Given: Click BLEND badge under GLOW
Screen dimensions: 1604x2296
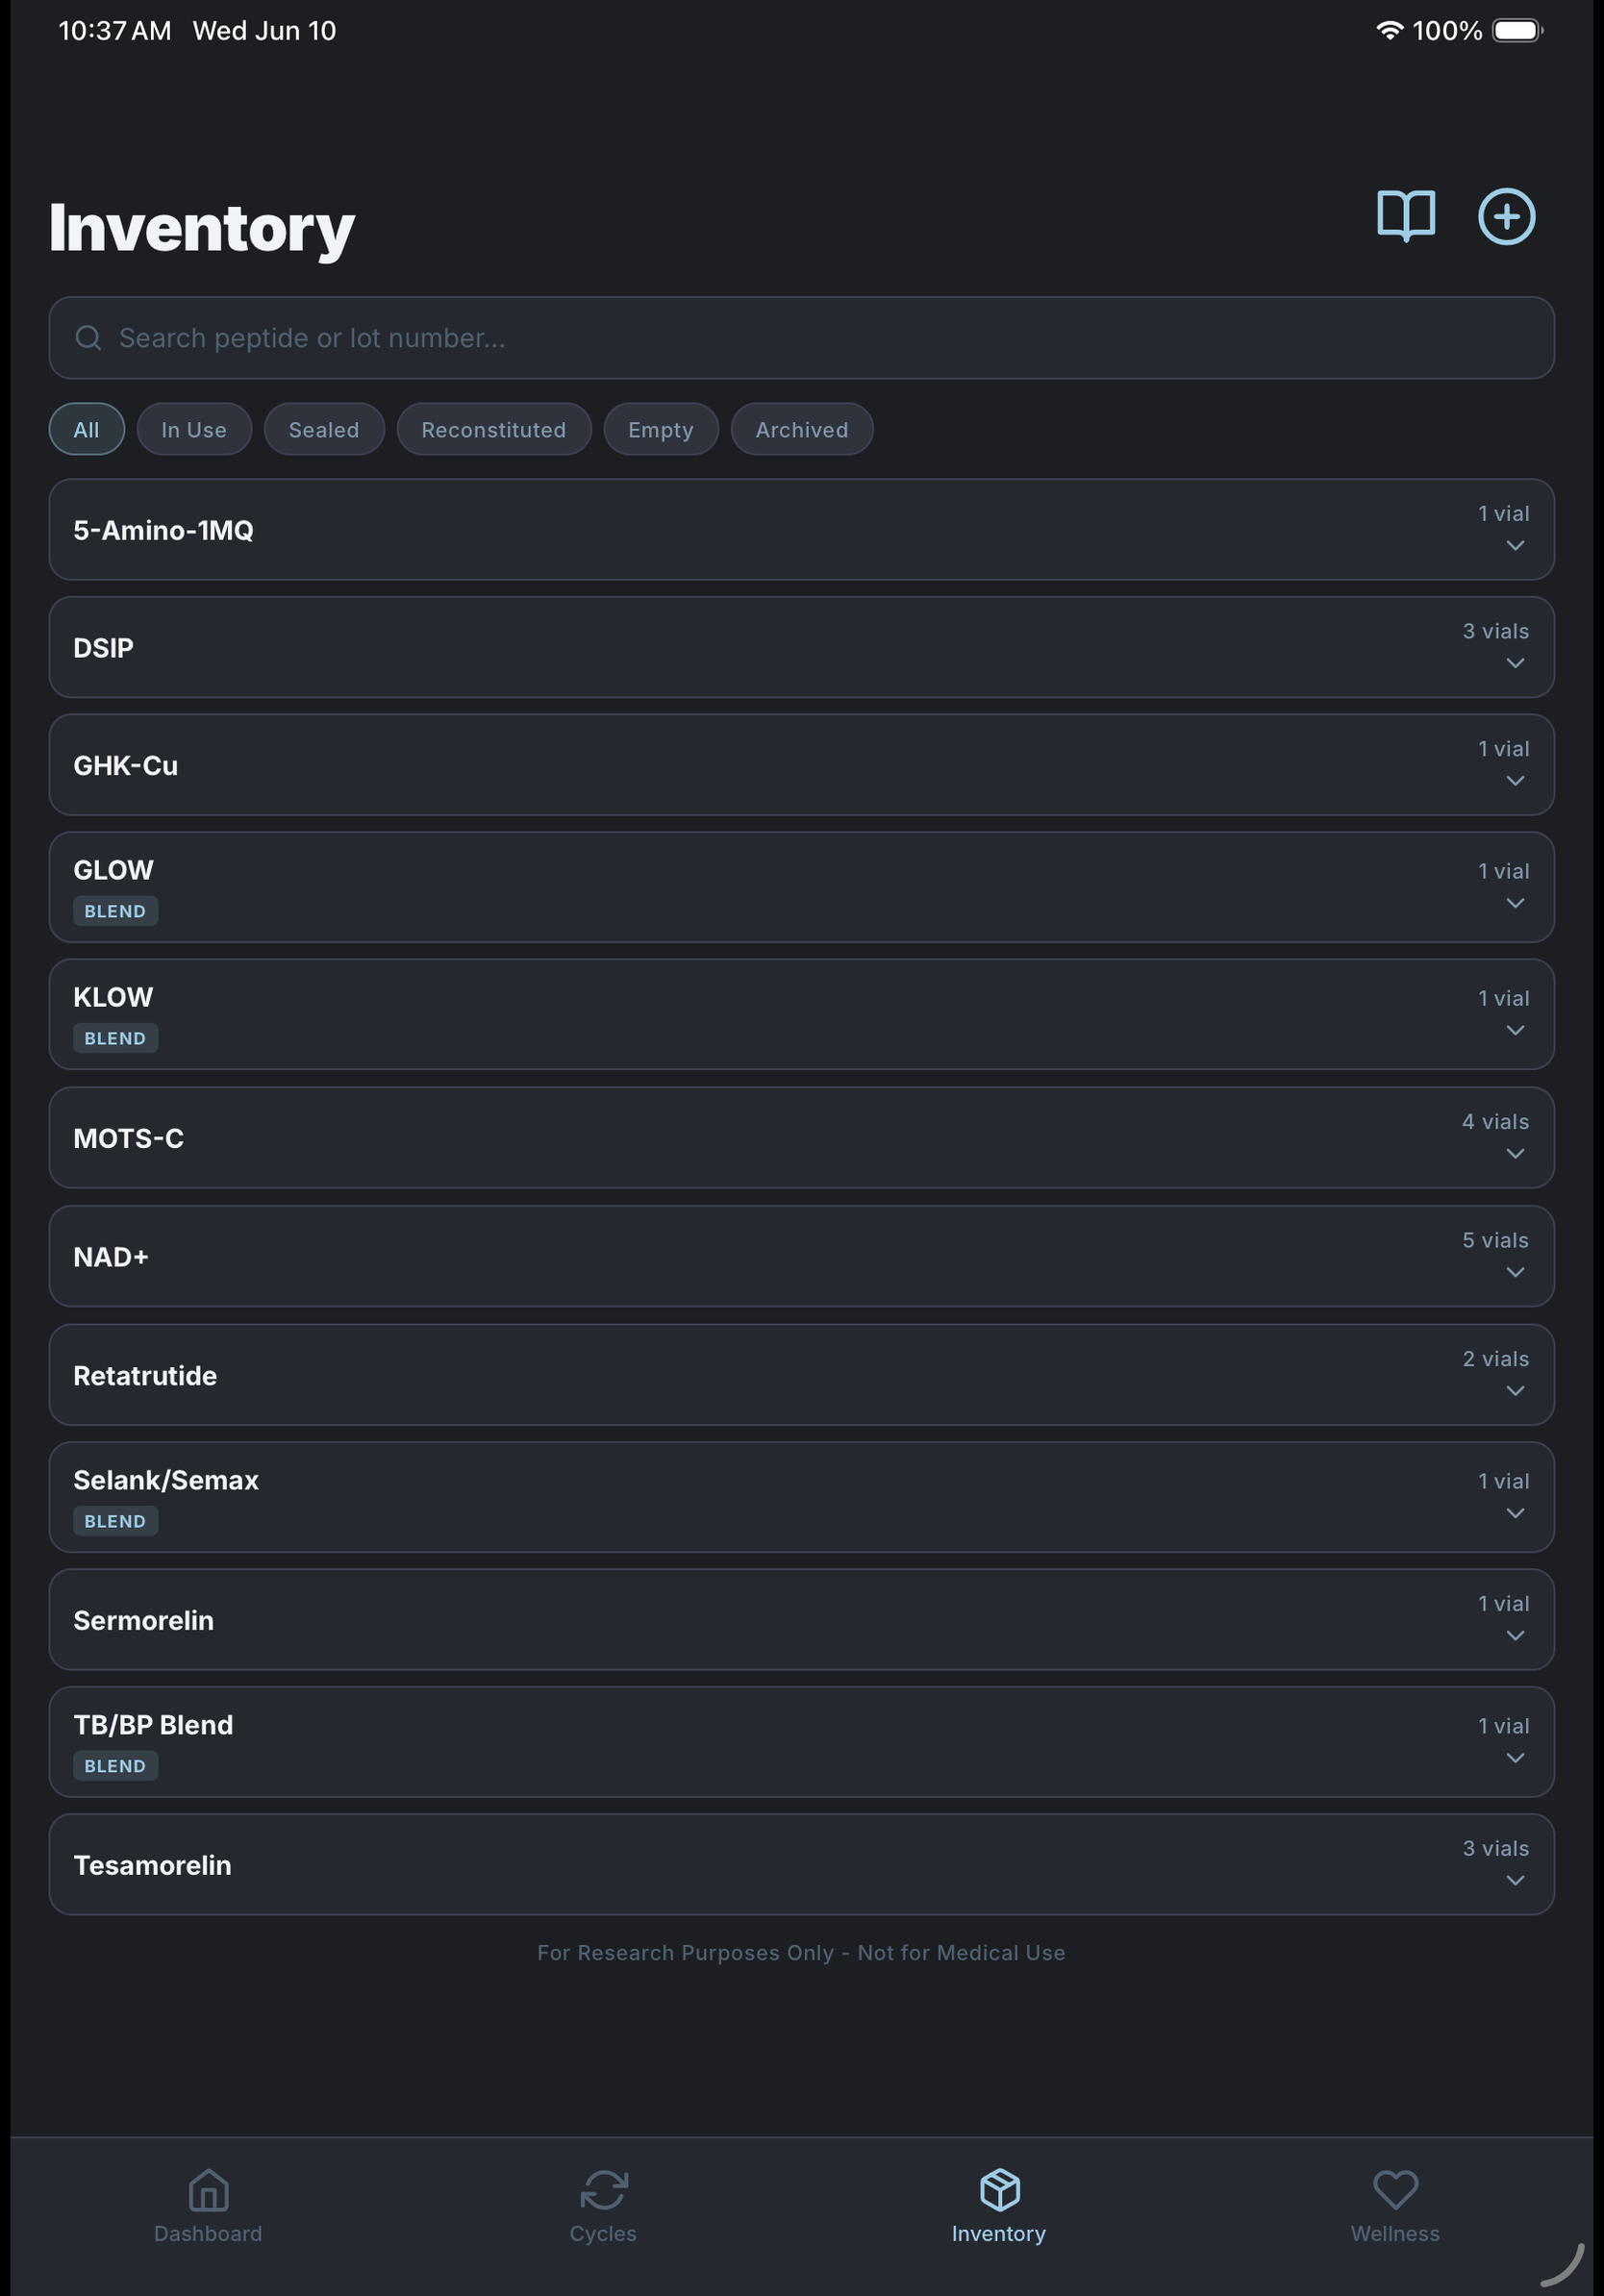Looking at the screenshot, I should tap(115, 911).
